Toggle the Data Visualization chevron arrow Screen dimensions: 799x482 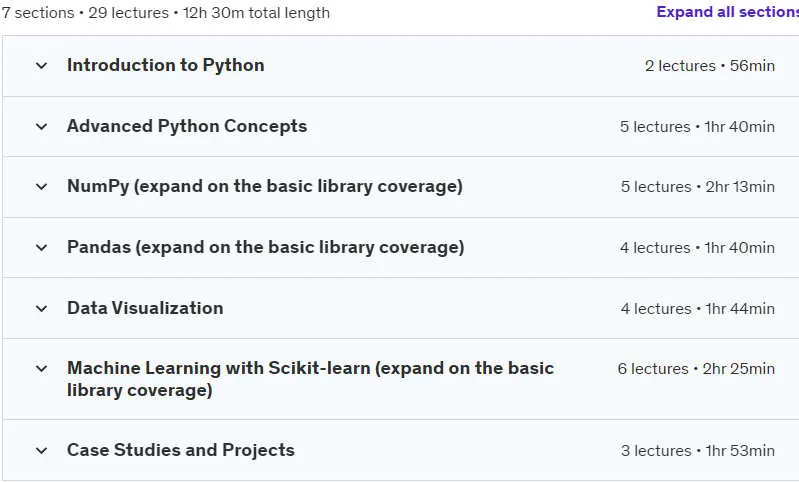(x=41, y=308)
